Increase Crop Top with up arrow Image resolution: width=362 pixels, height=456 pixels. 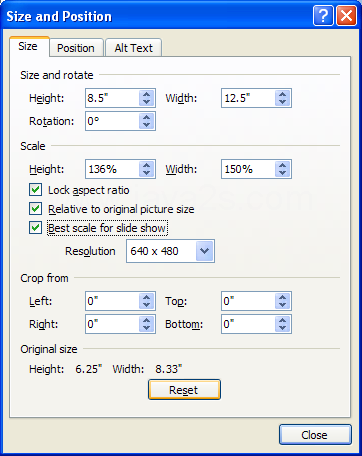(x=282, y=297)
